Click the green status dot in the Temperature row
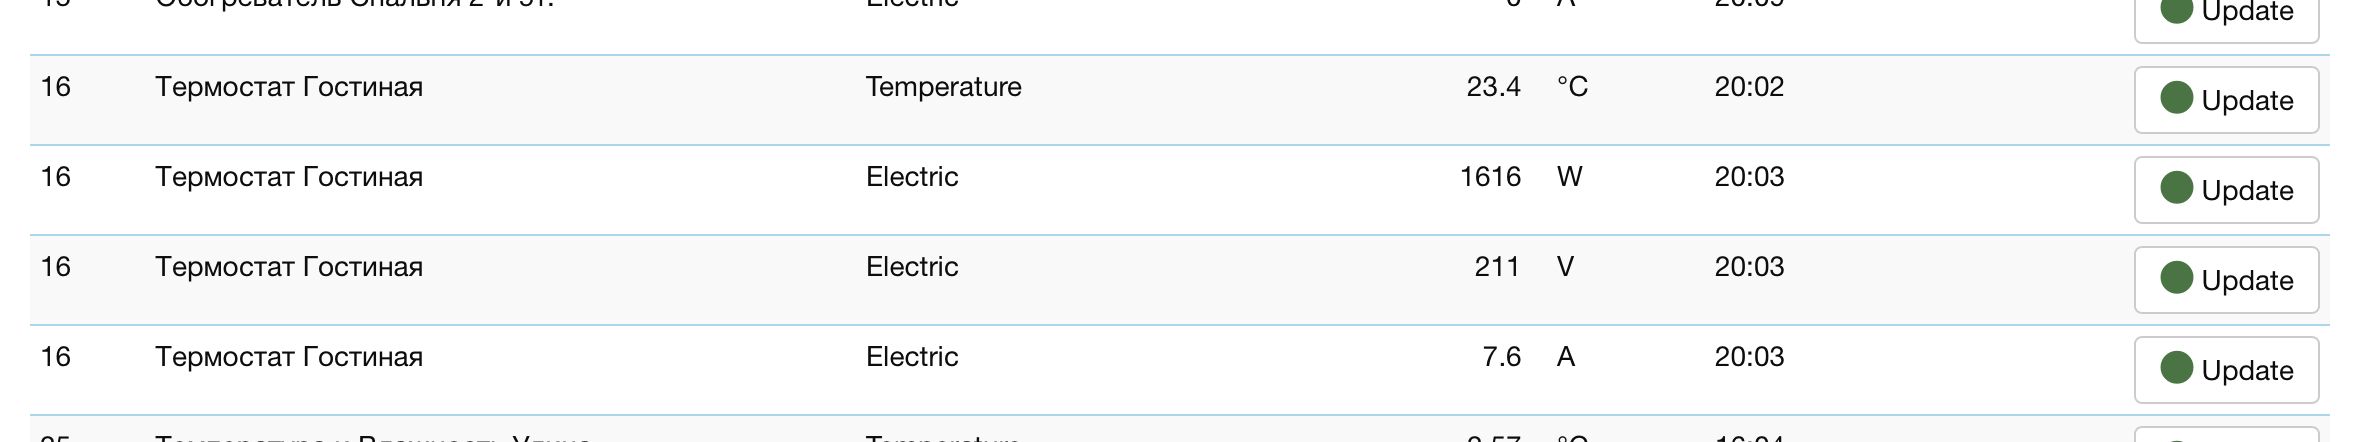The width and height of the screenshot is (2360, 442). 2176,98
